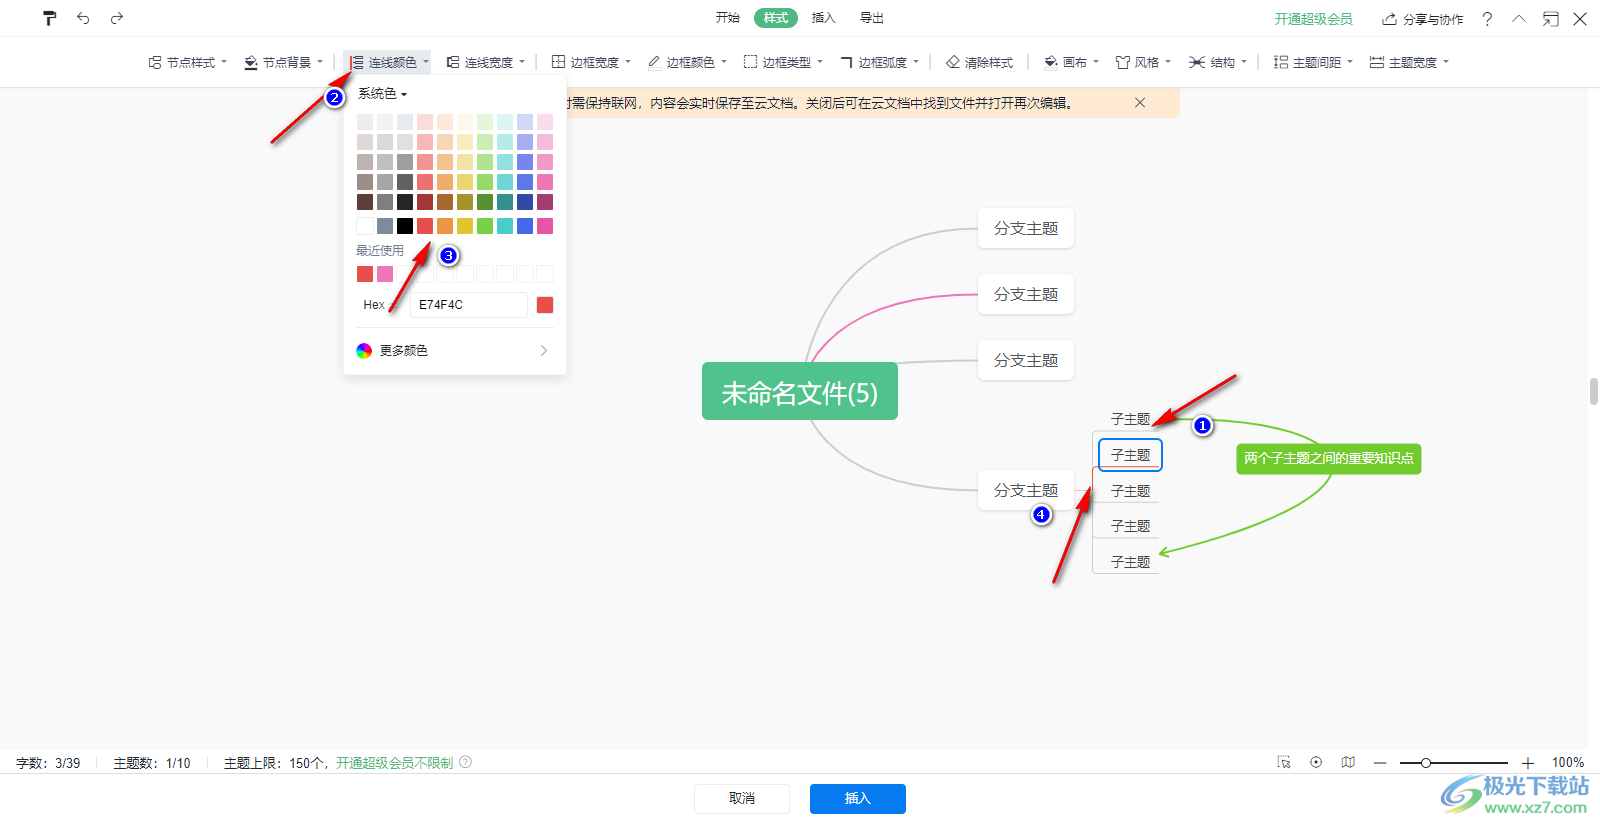The image size is (1600, 824).
Task: Select the topmost 分支主题 node
Action: [1026, 228]
